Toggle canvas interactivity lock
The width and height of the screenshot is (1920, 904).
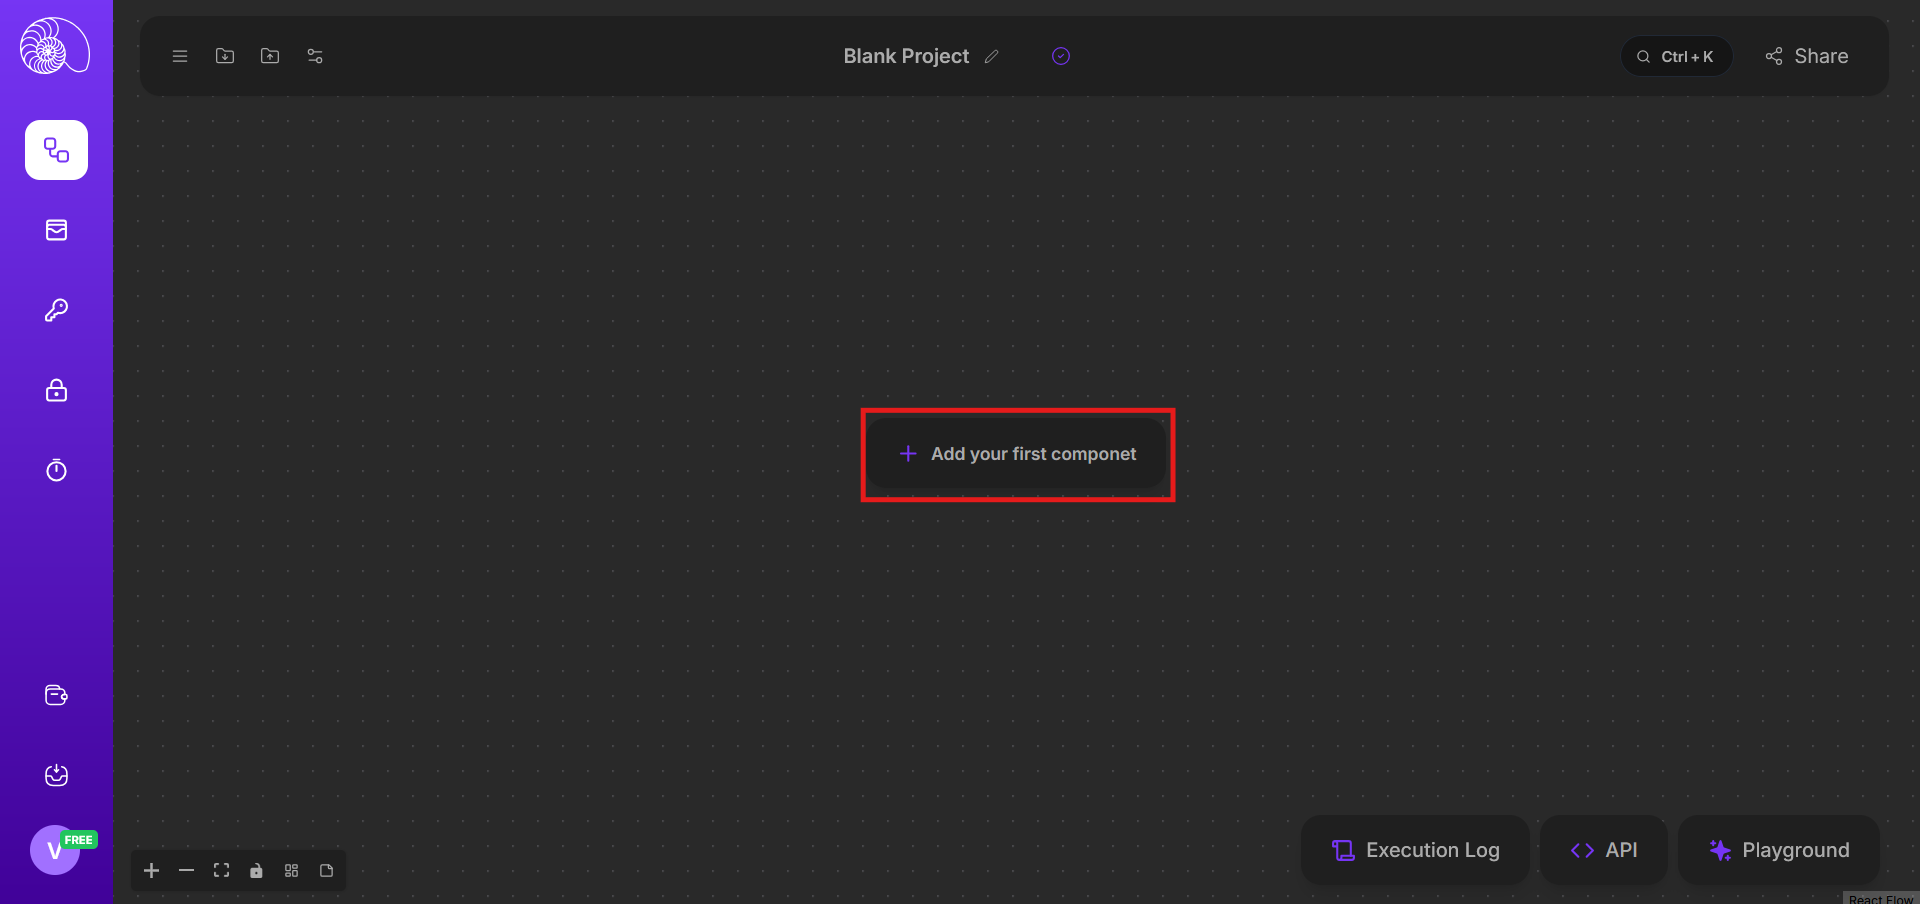tap(256, 871)
